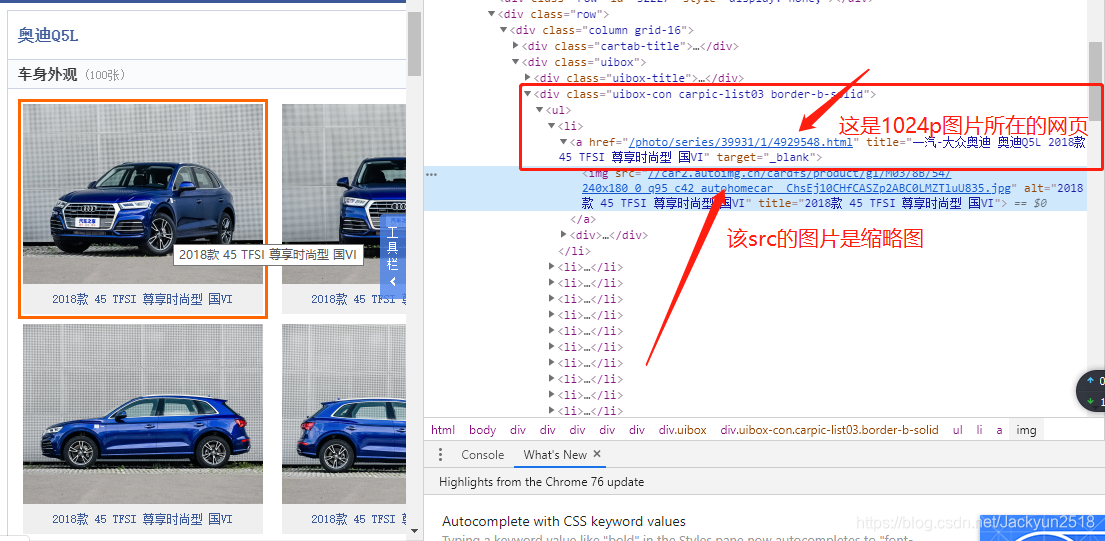Select the a element breadcrumb
The width and height of the screenshot is (1105, 541).
tap(999, 430)
